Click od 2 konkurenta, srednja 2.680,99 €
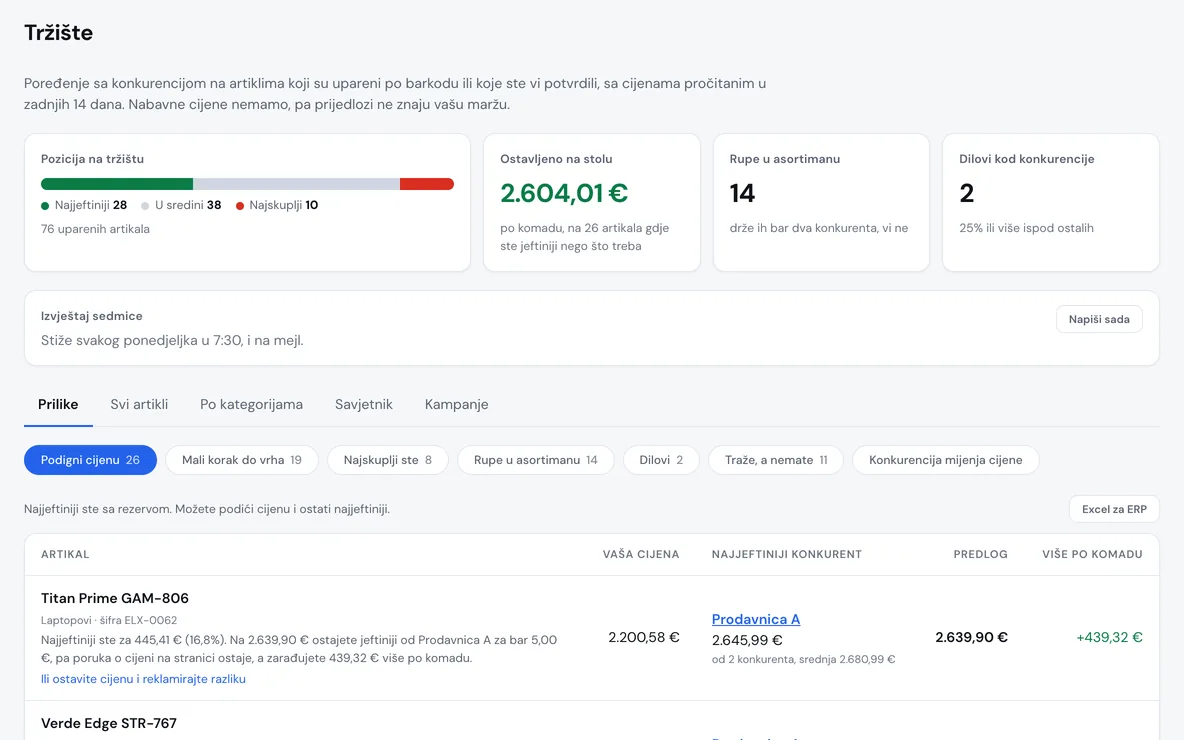 (803, 659)
